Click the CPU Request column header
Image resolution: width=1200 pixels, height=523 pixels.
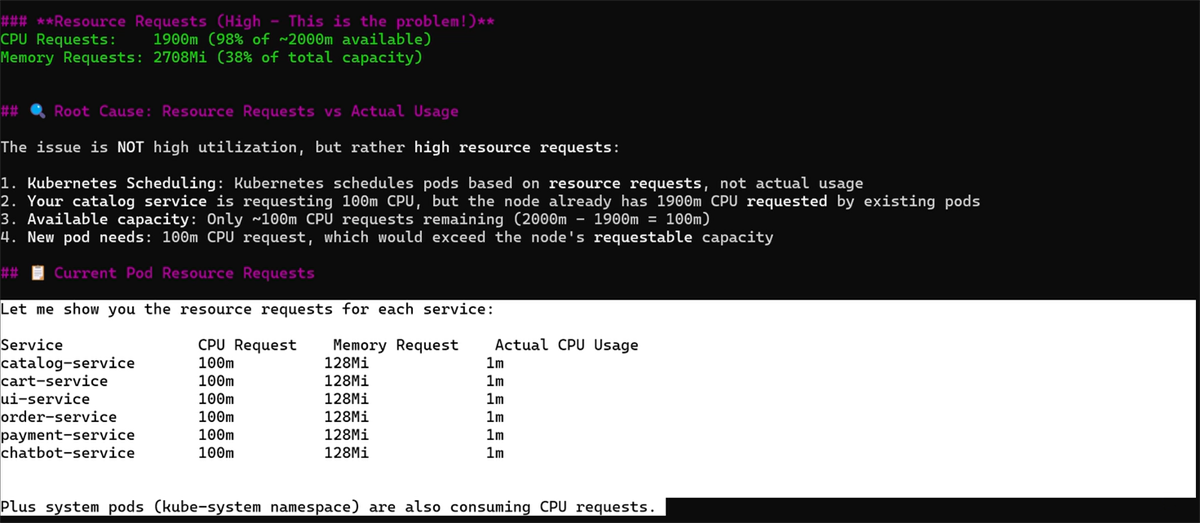247,345
